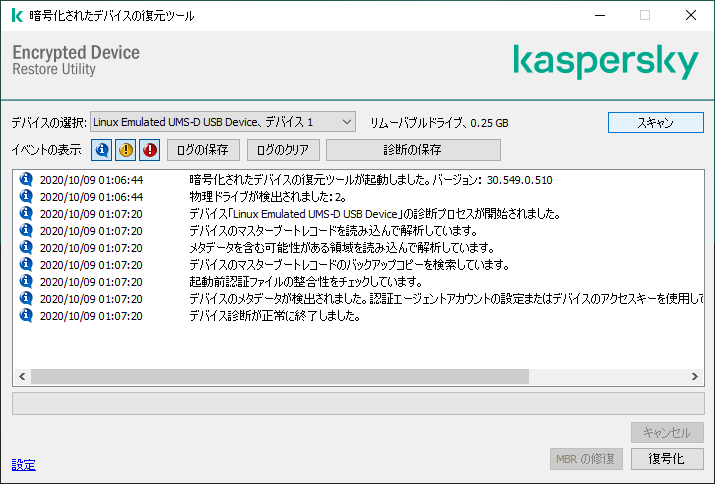This screenshot has height=484, width=715.
Task: Click the MBR の修復 button
Action: [x=586, y=459]
